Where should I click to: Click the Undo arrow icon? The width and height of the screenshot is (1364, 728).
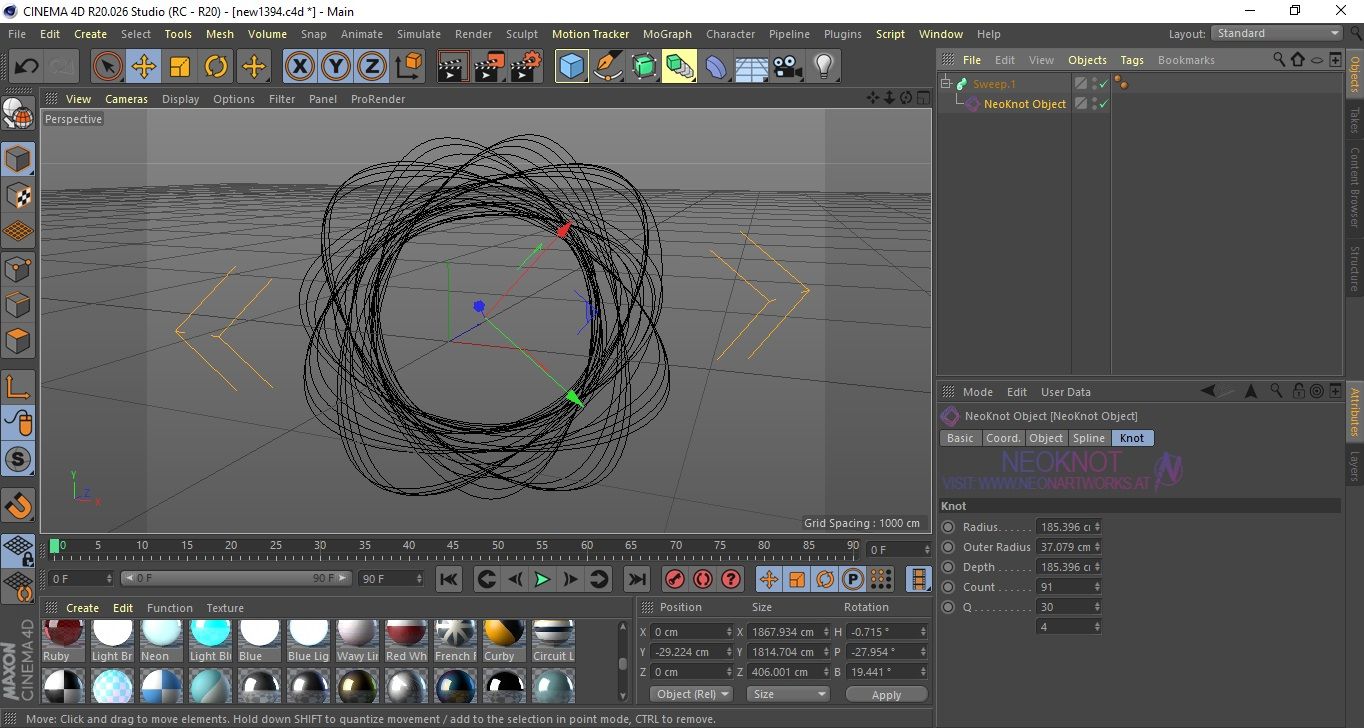pos(27,67)
